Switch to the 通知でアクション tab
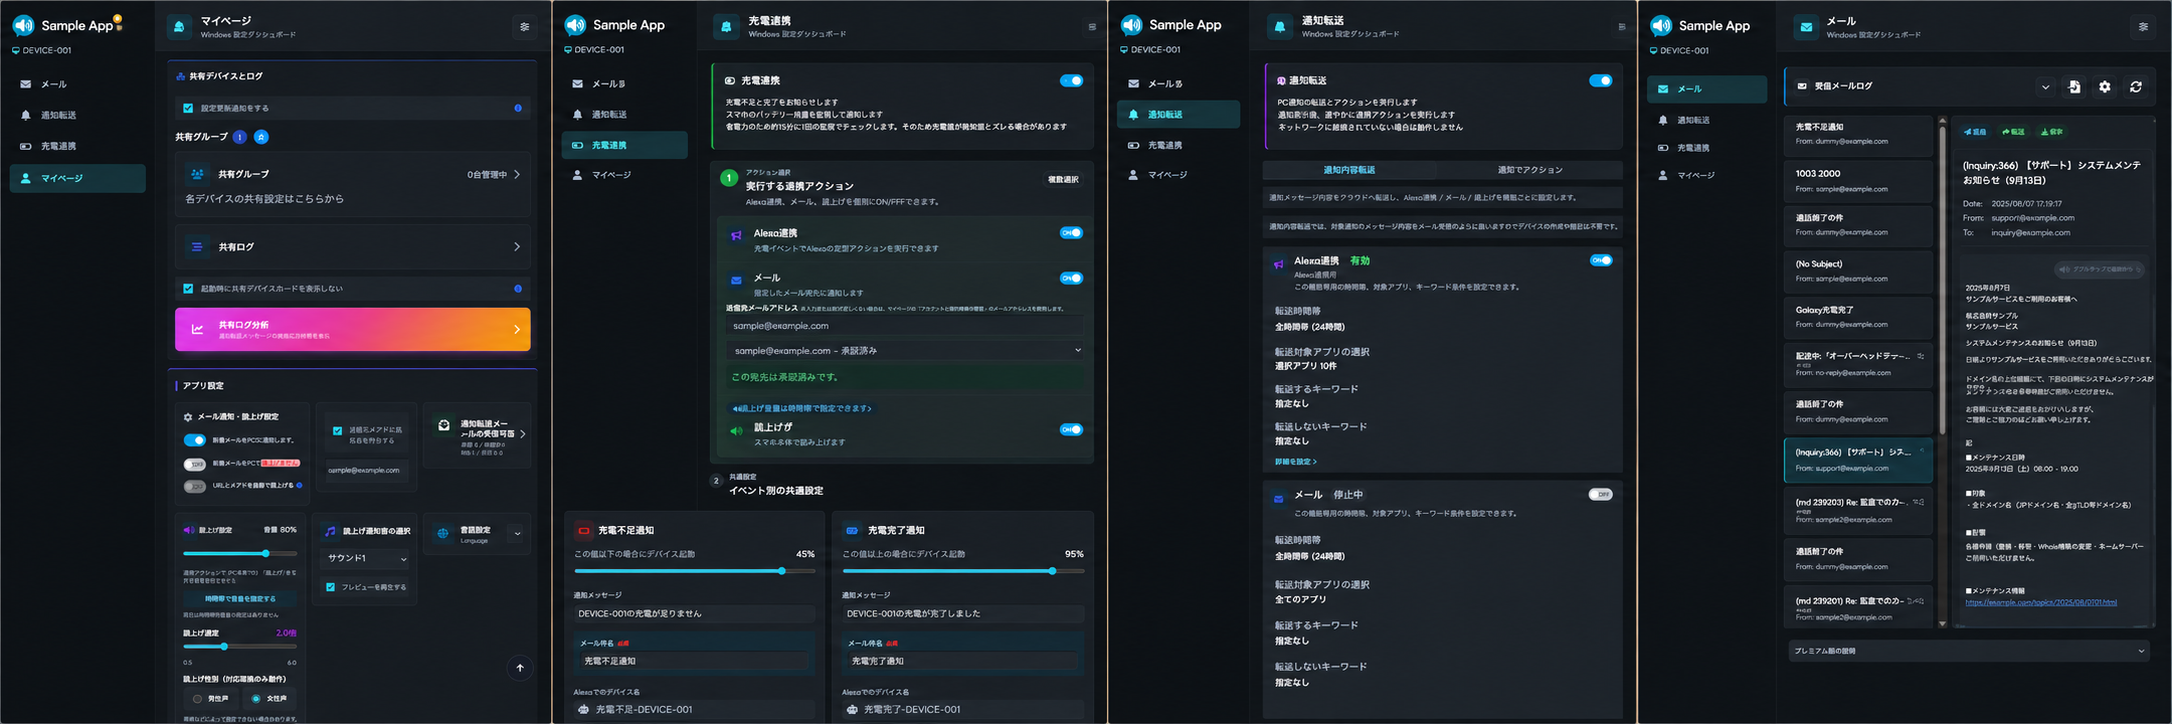 click(x=1529, y=170)
